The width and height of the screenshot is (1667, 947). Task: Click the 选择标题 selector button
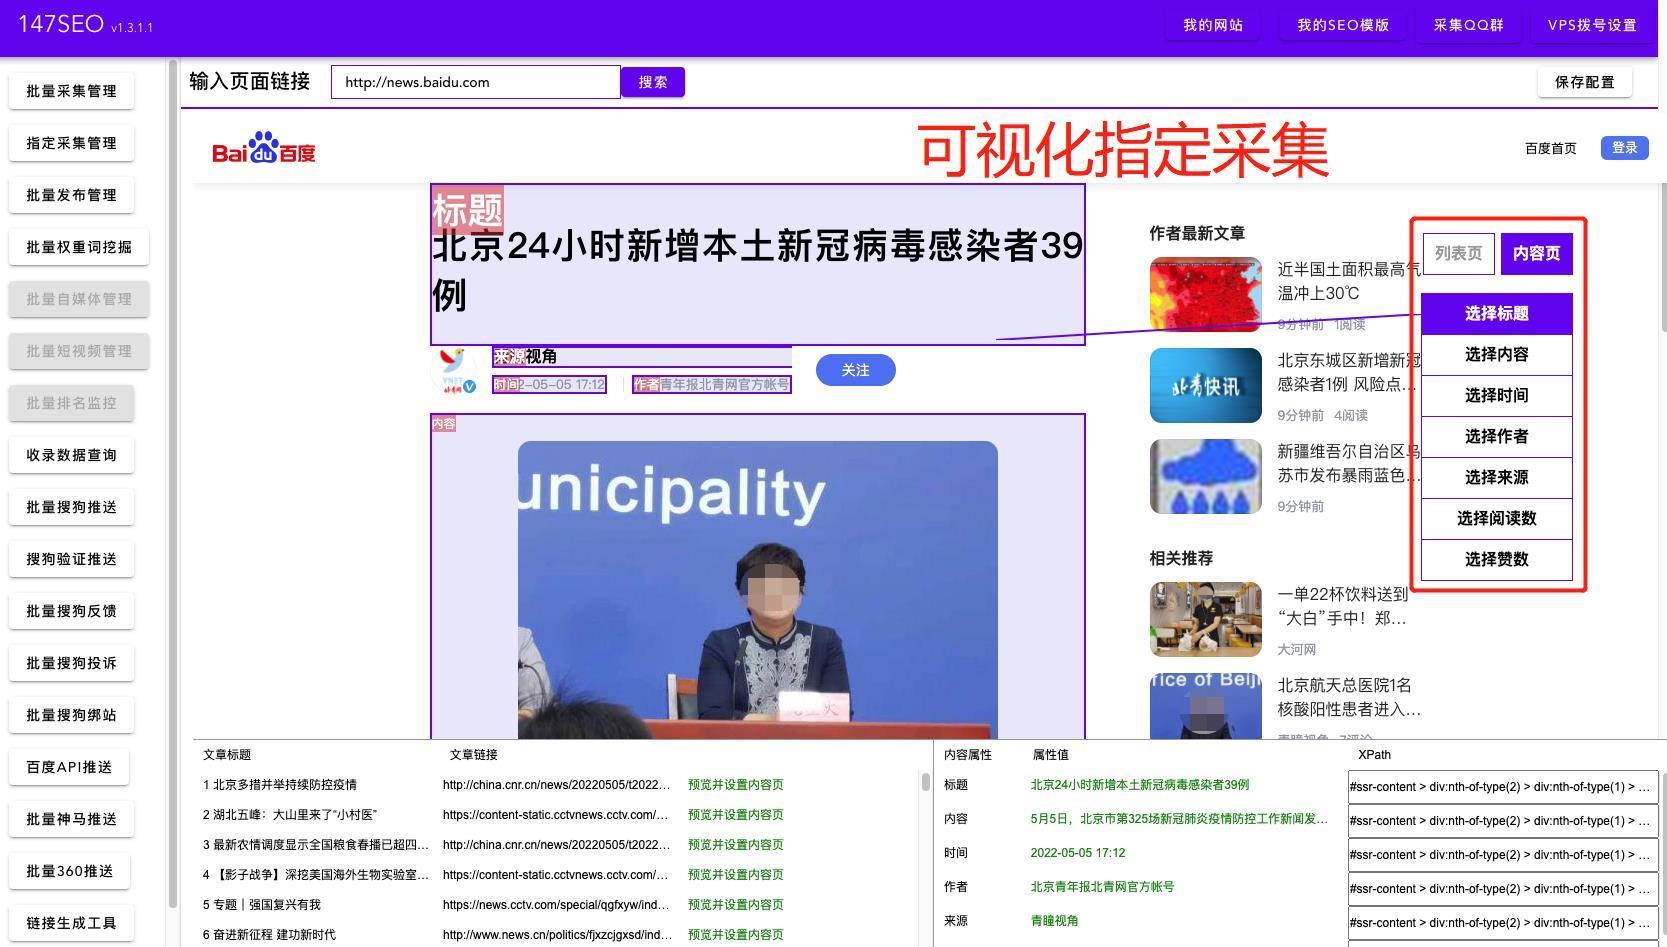click(1496, 313)
